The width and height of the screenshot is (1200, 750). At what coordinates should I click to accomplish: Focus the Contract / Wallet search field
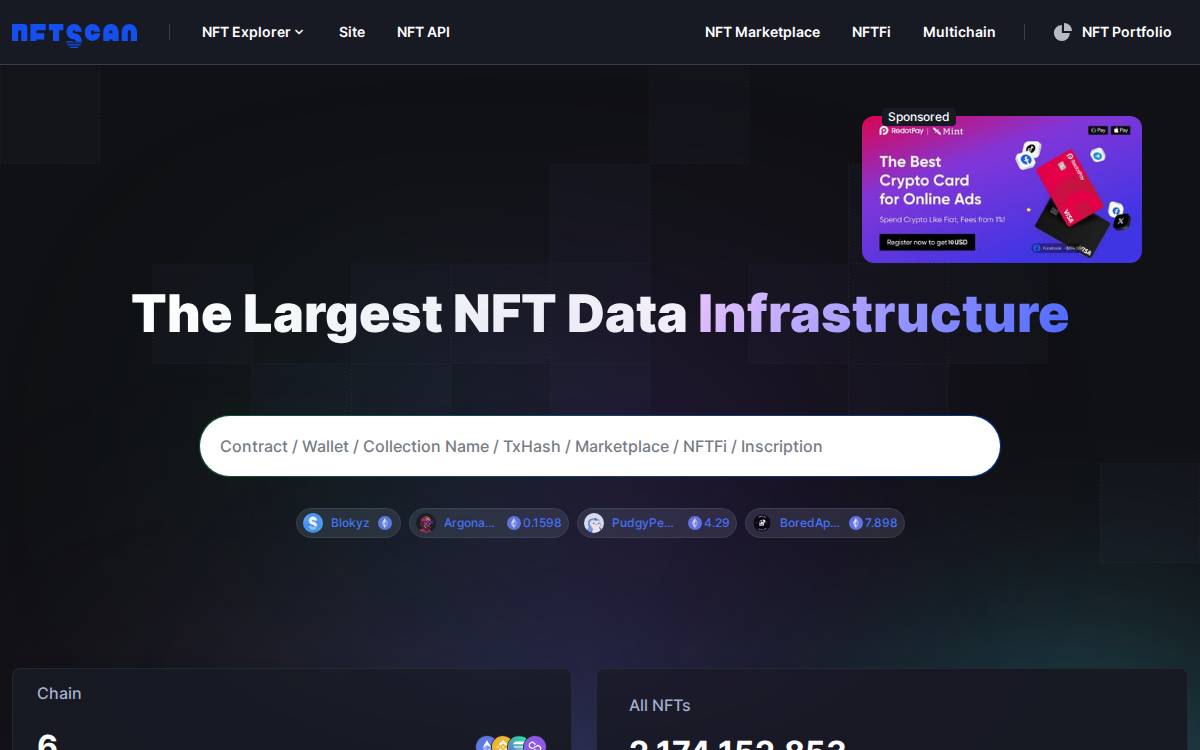click(600, 446)
